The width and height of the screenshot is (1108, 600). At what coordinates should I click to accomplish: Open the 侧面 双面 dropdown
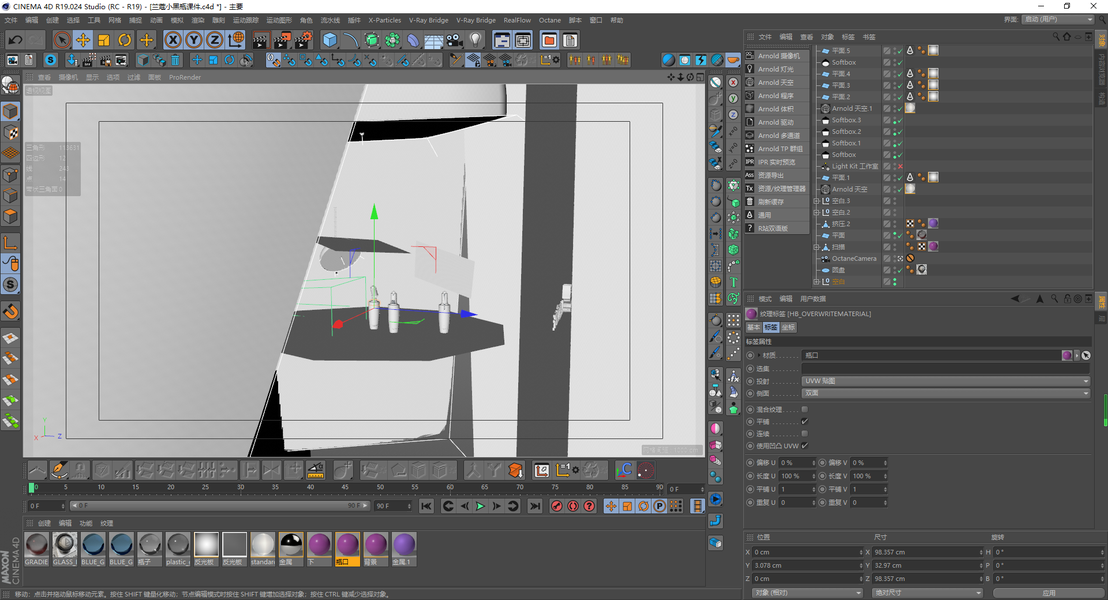(946, 393)
